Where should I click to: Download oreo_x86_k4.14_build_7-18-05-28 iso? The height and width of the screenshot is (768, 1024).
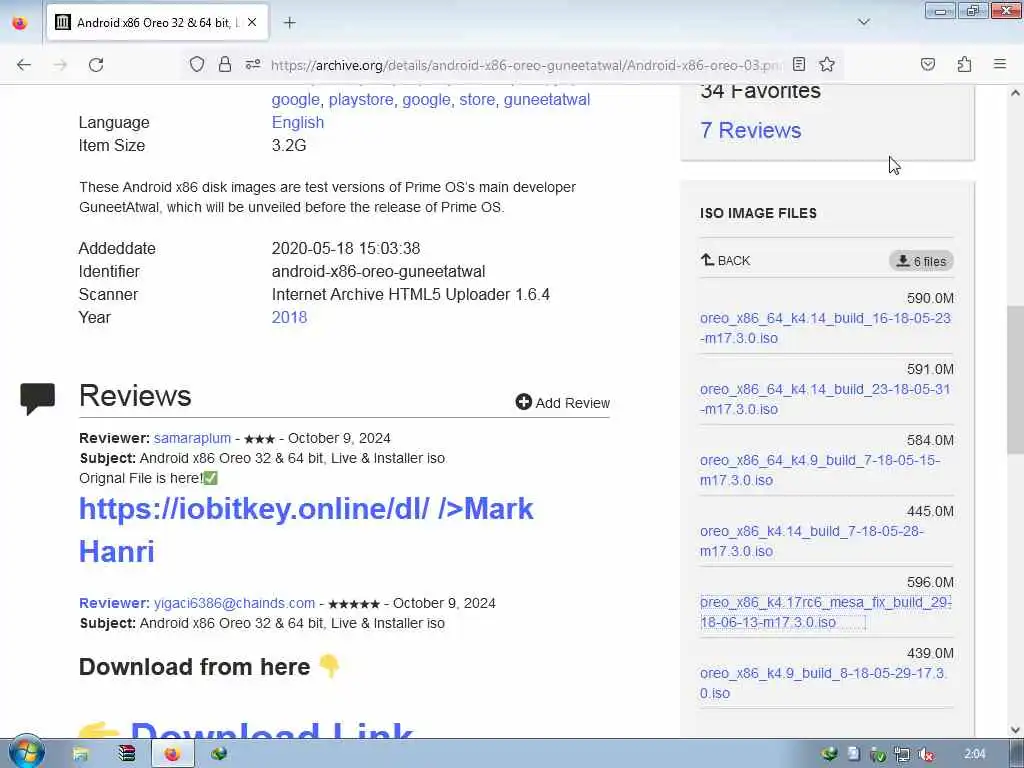[x=812, y=541]
